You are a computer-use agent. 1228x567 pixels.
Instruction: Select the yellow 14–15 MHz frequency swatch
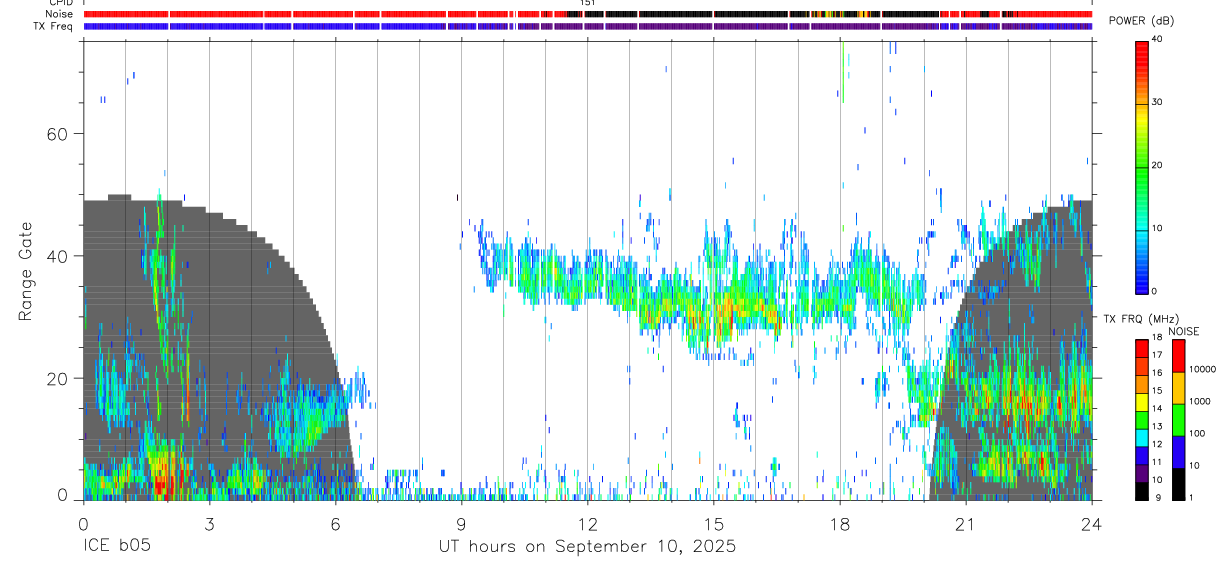(x=1141, y=401)
